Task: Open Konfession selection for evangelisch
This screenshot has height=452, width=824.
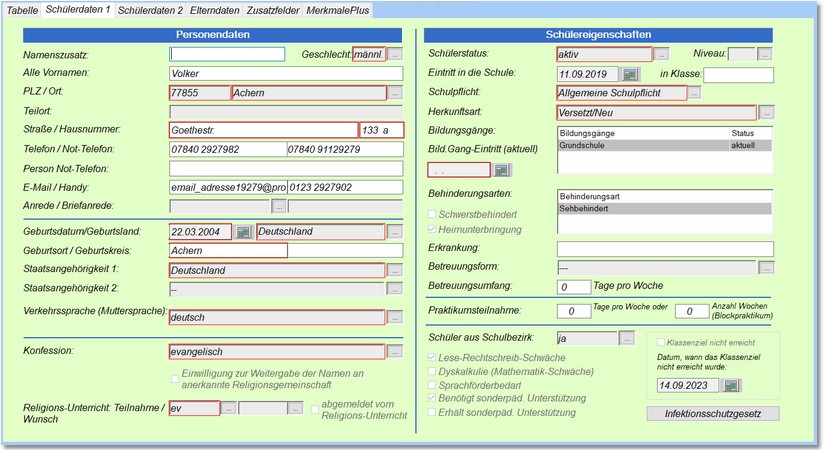Action: [x=395, y=352]
